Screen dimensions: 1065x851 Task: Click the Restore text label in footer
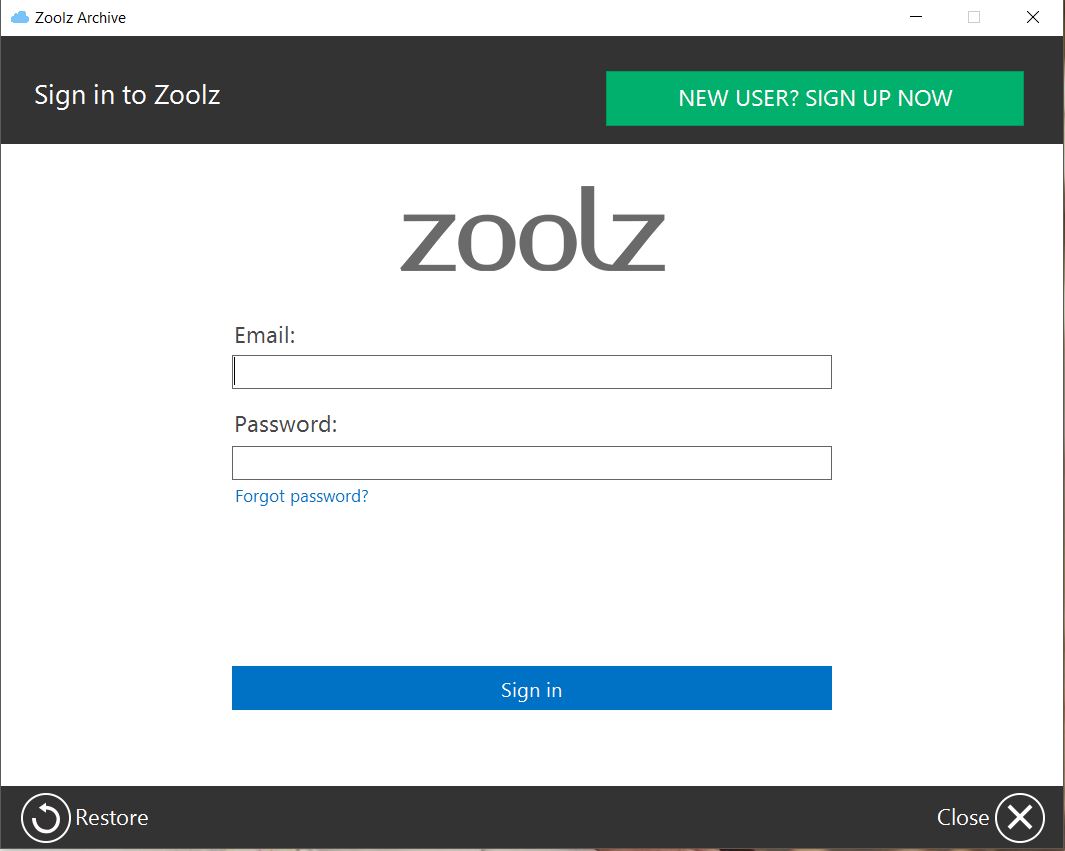click(111, 818)
